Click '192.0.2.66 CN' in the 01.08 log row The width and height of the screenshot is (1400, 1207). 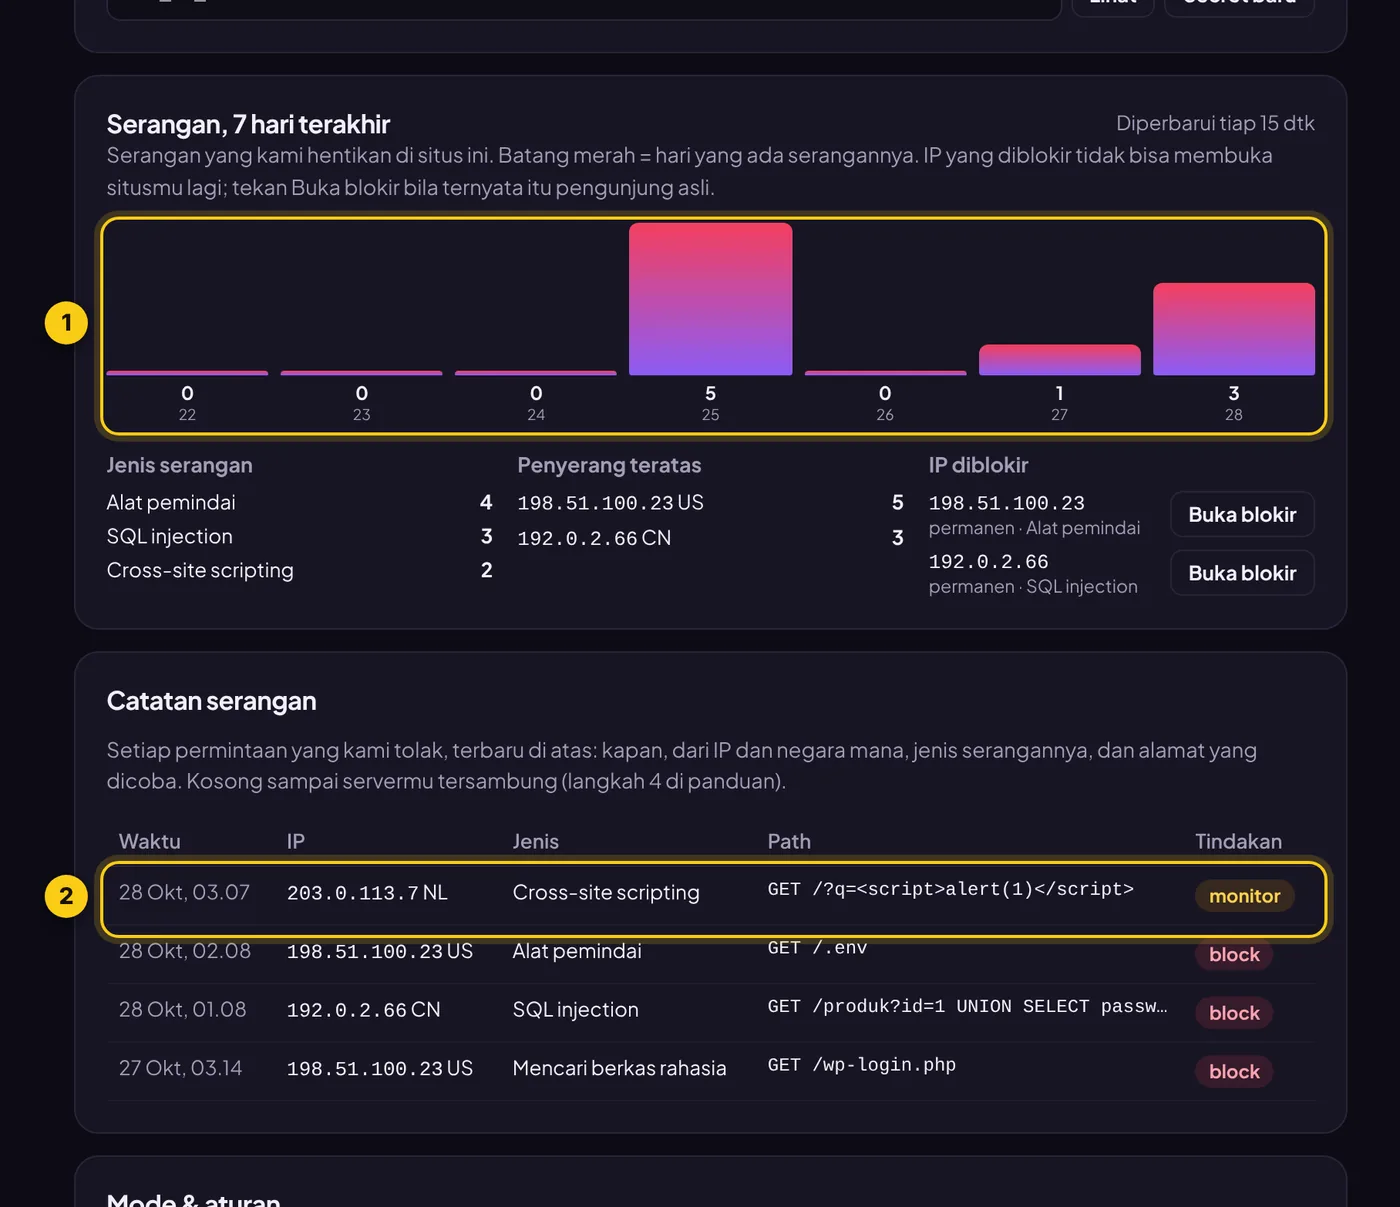[x=363, y=1010]
